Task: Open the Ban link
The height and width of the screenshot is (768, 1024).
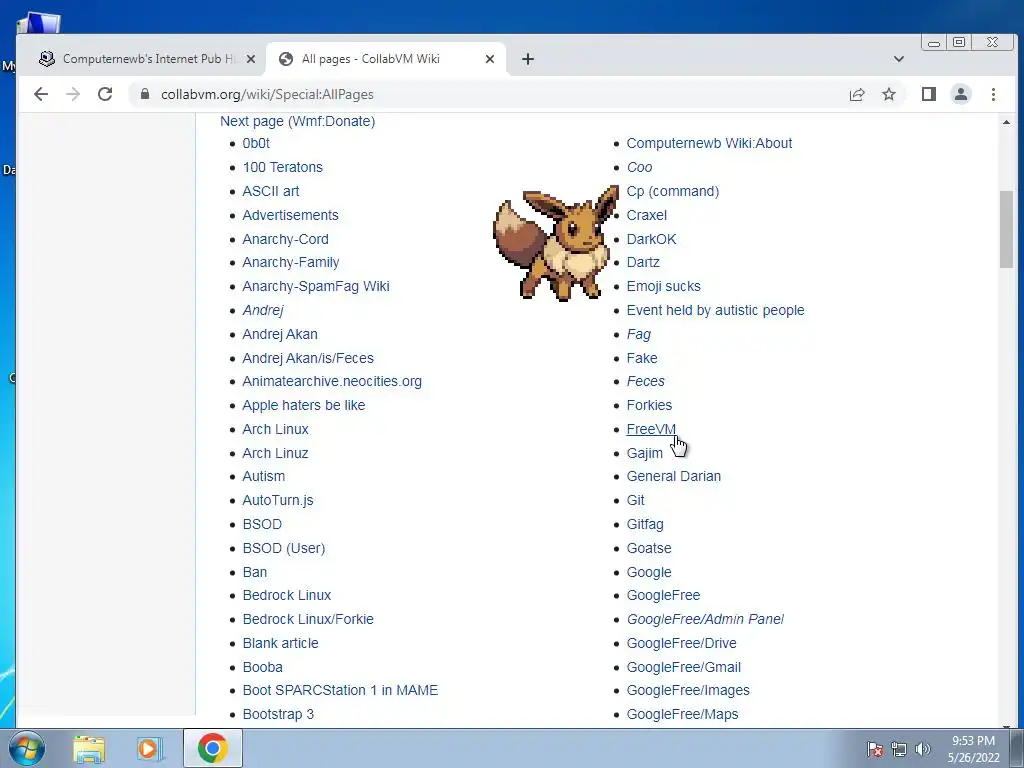Action: click(x=255, y=572)
